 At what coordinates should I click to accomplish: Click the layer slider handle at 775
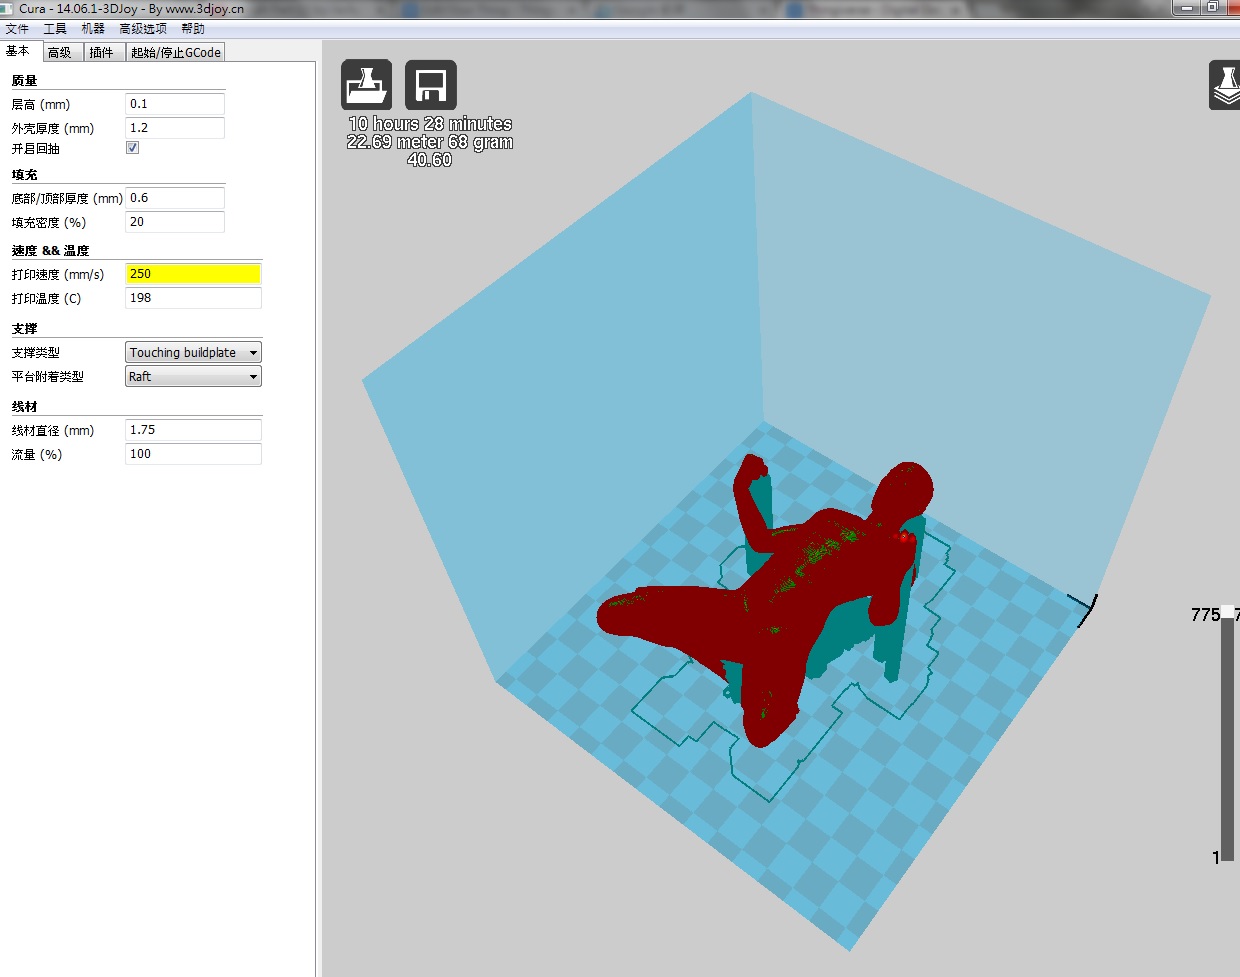[x=1228, y=613]
